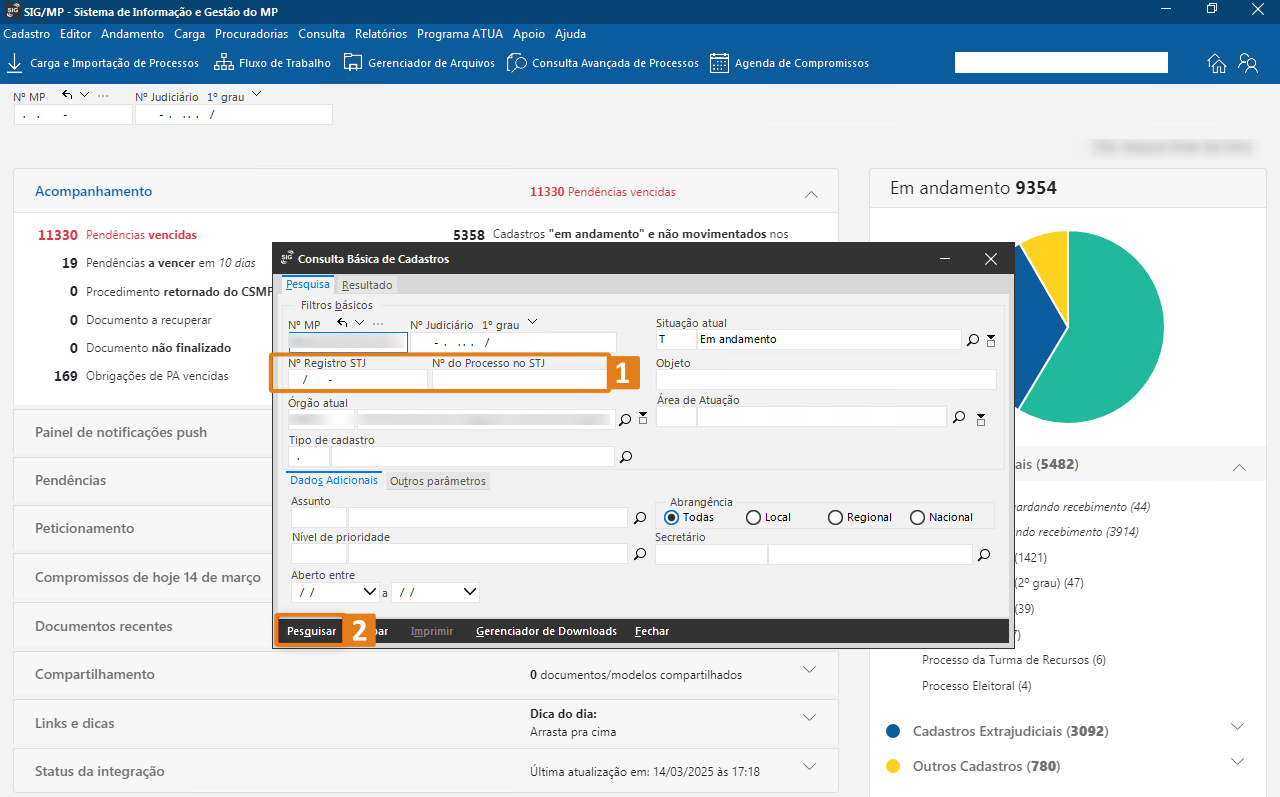
Task: Open Nº MP chevron dropdown in main window
Action: click(84, 95)
